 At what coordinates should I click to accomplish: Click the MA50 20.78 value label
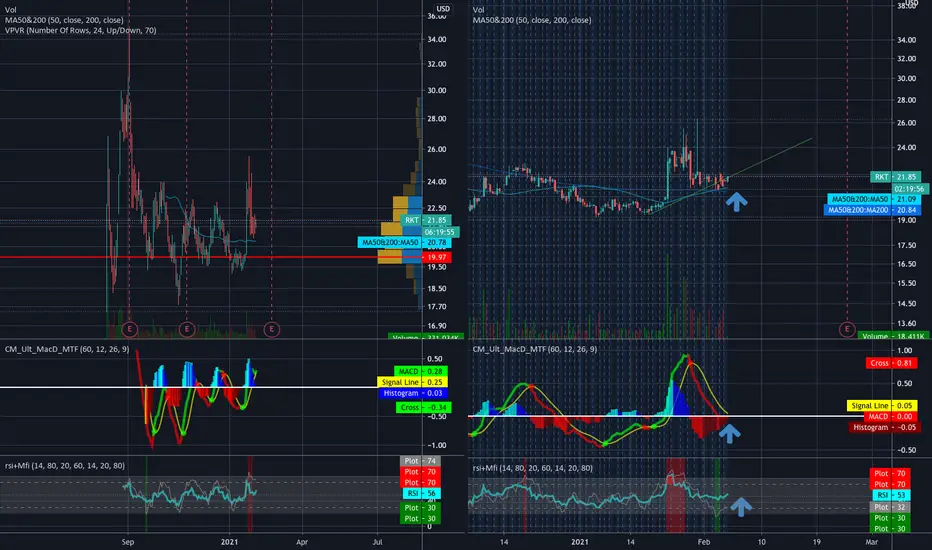pyautogui.click(x=404, y=243)
